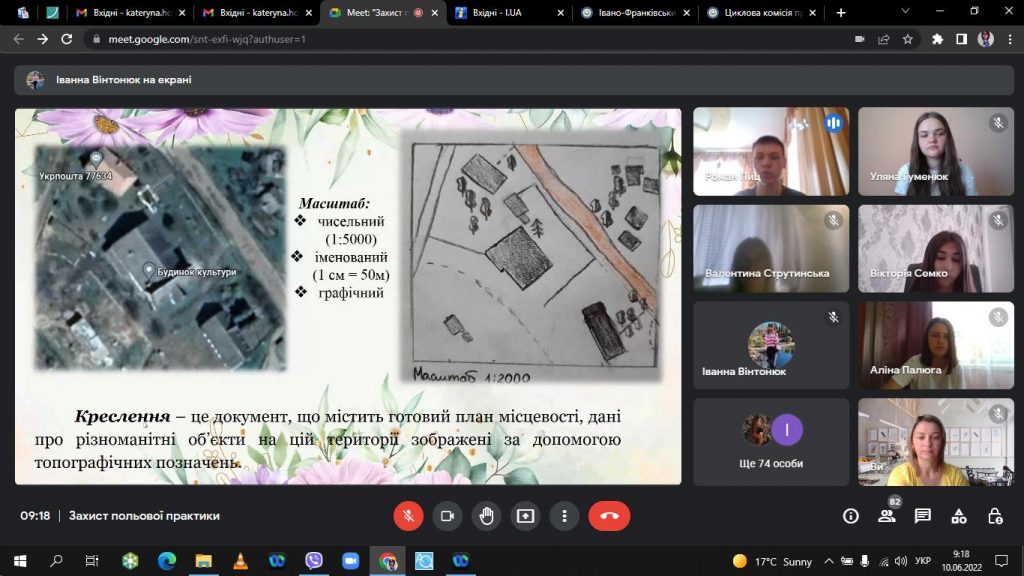Open a new browser tab
Screen dimensions: 1024x576
[x=840, y=13]
